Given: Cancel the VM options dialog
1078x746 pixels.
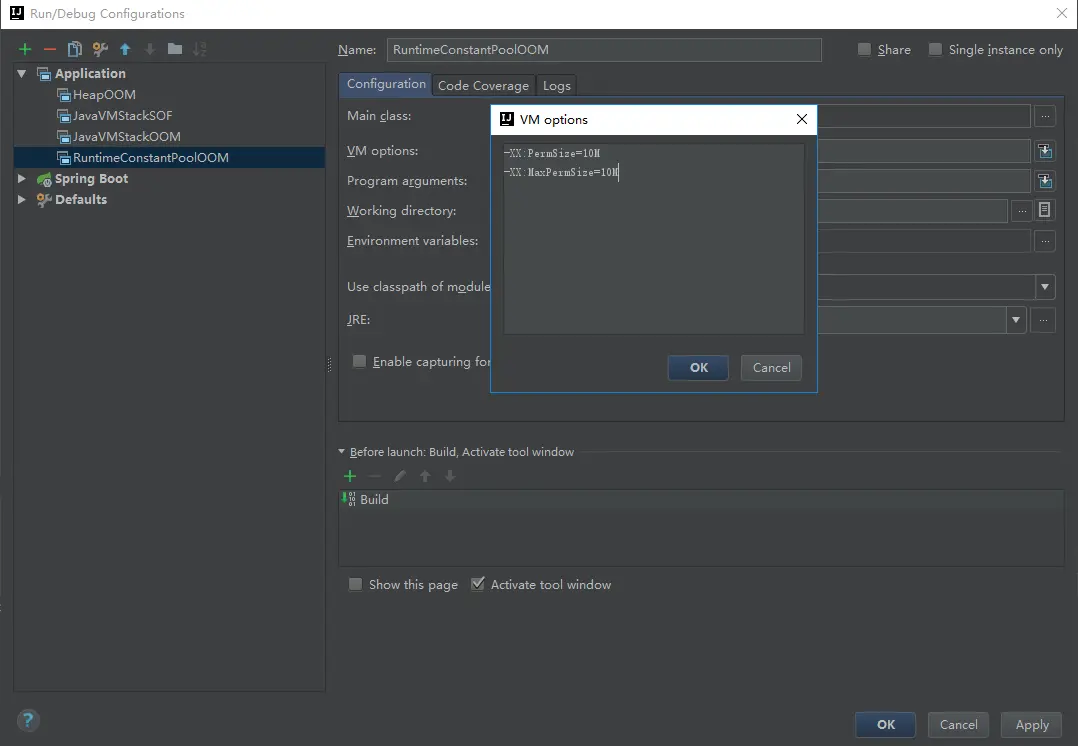Looking at the screenshot, I should click(771, 368).
